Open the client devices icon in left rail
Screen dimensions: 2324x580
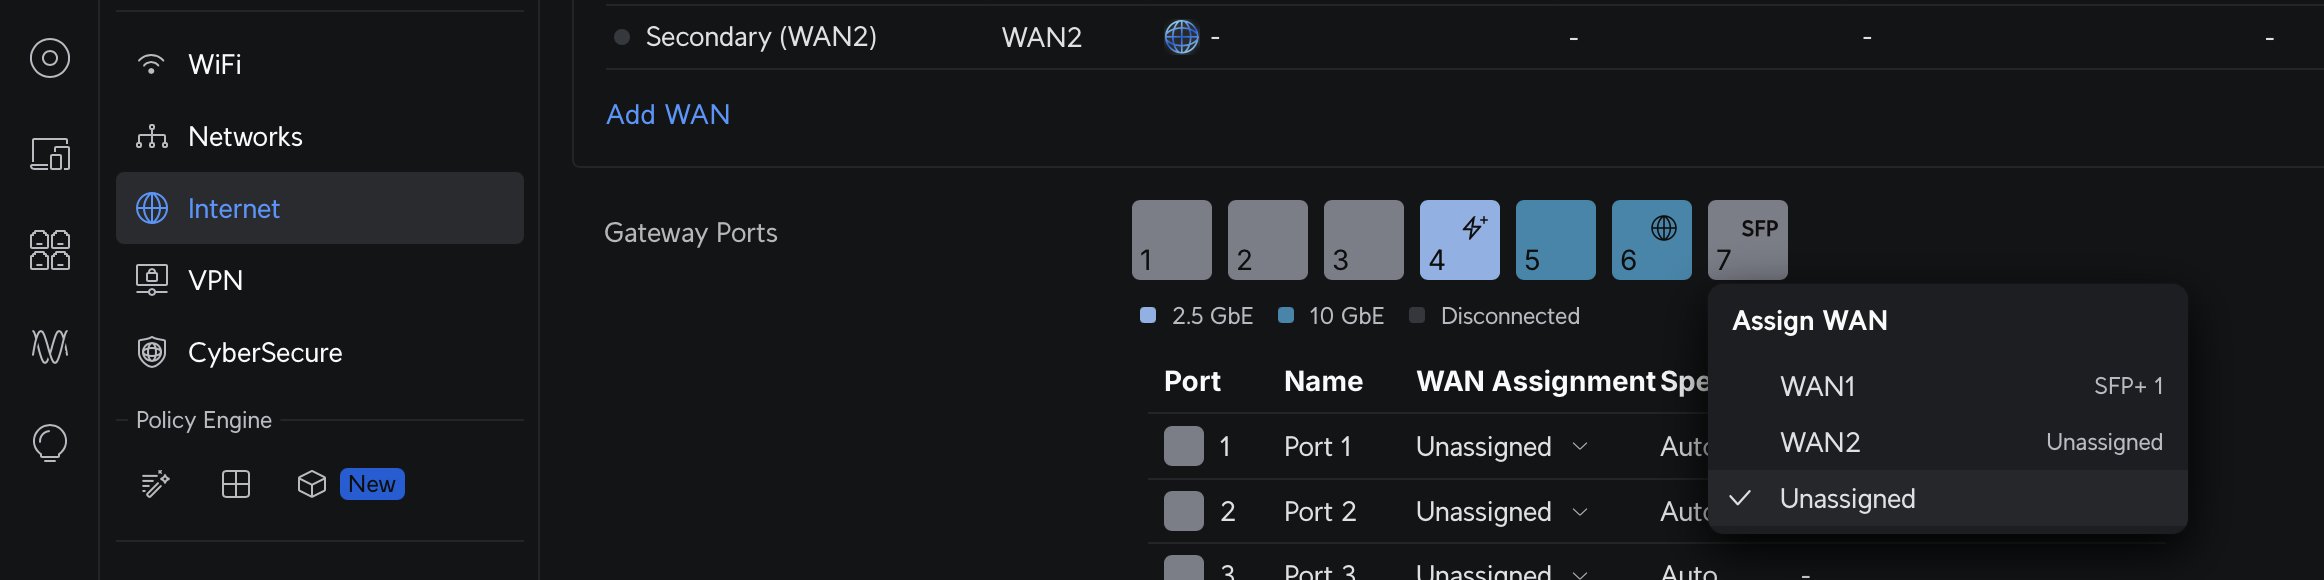click(x=50, y=154)
